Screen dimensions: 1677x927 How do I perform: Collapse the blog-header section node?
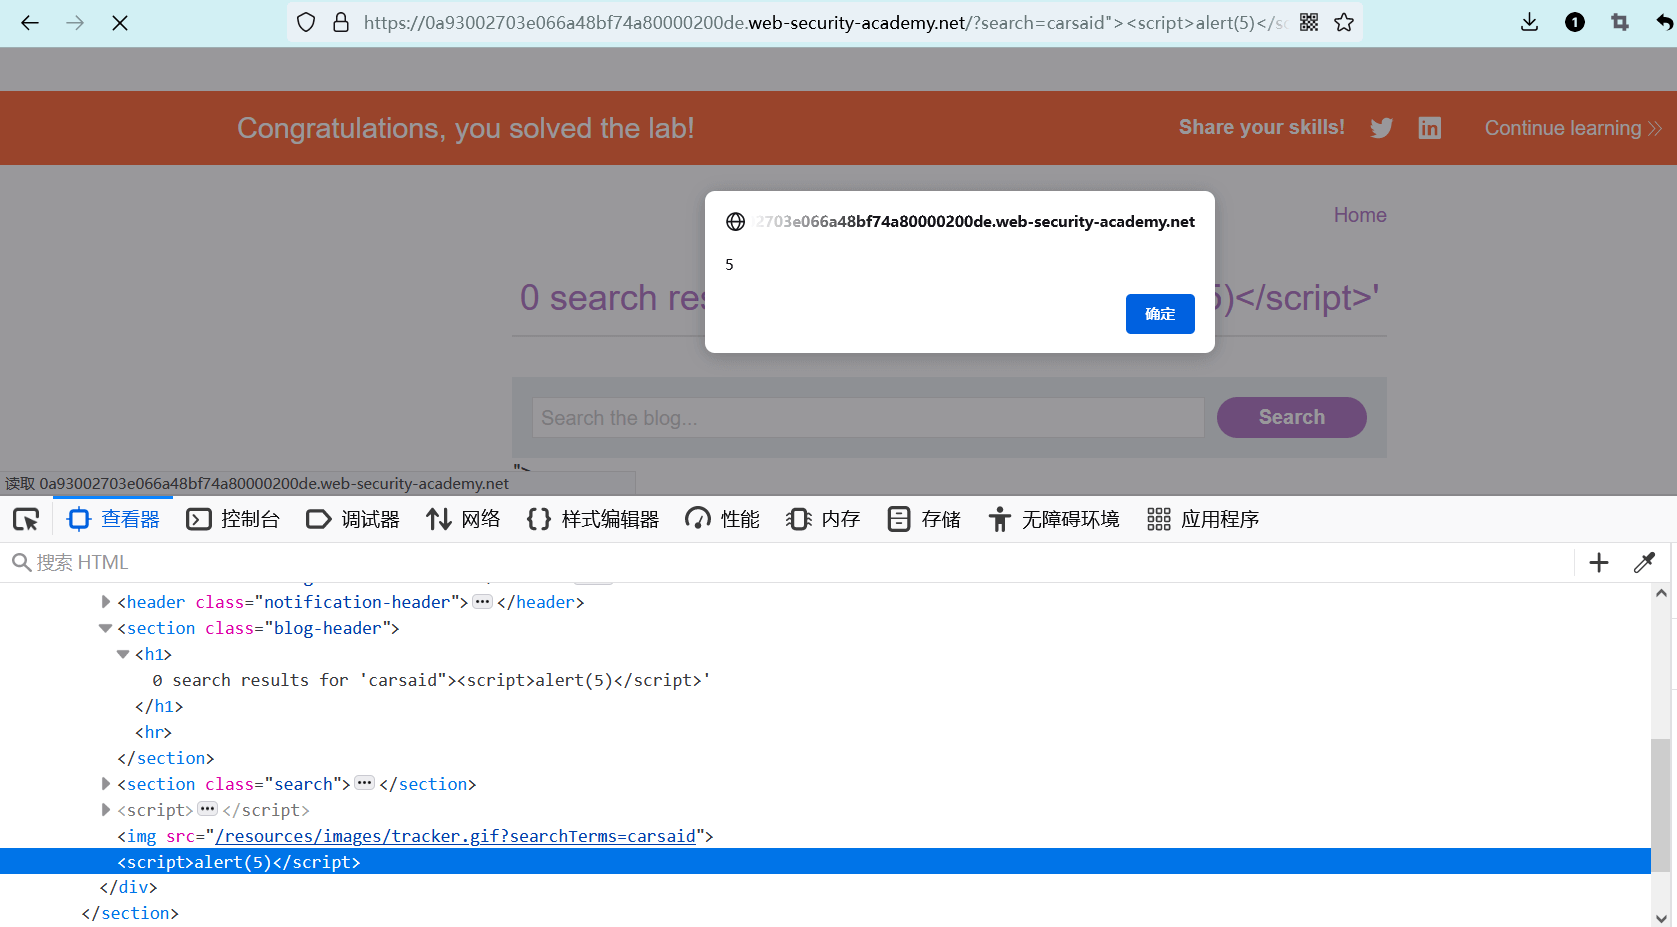click(105, 628)
